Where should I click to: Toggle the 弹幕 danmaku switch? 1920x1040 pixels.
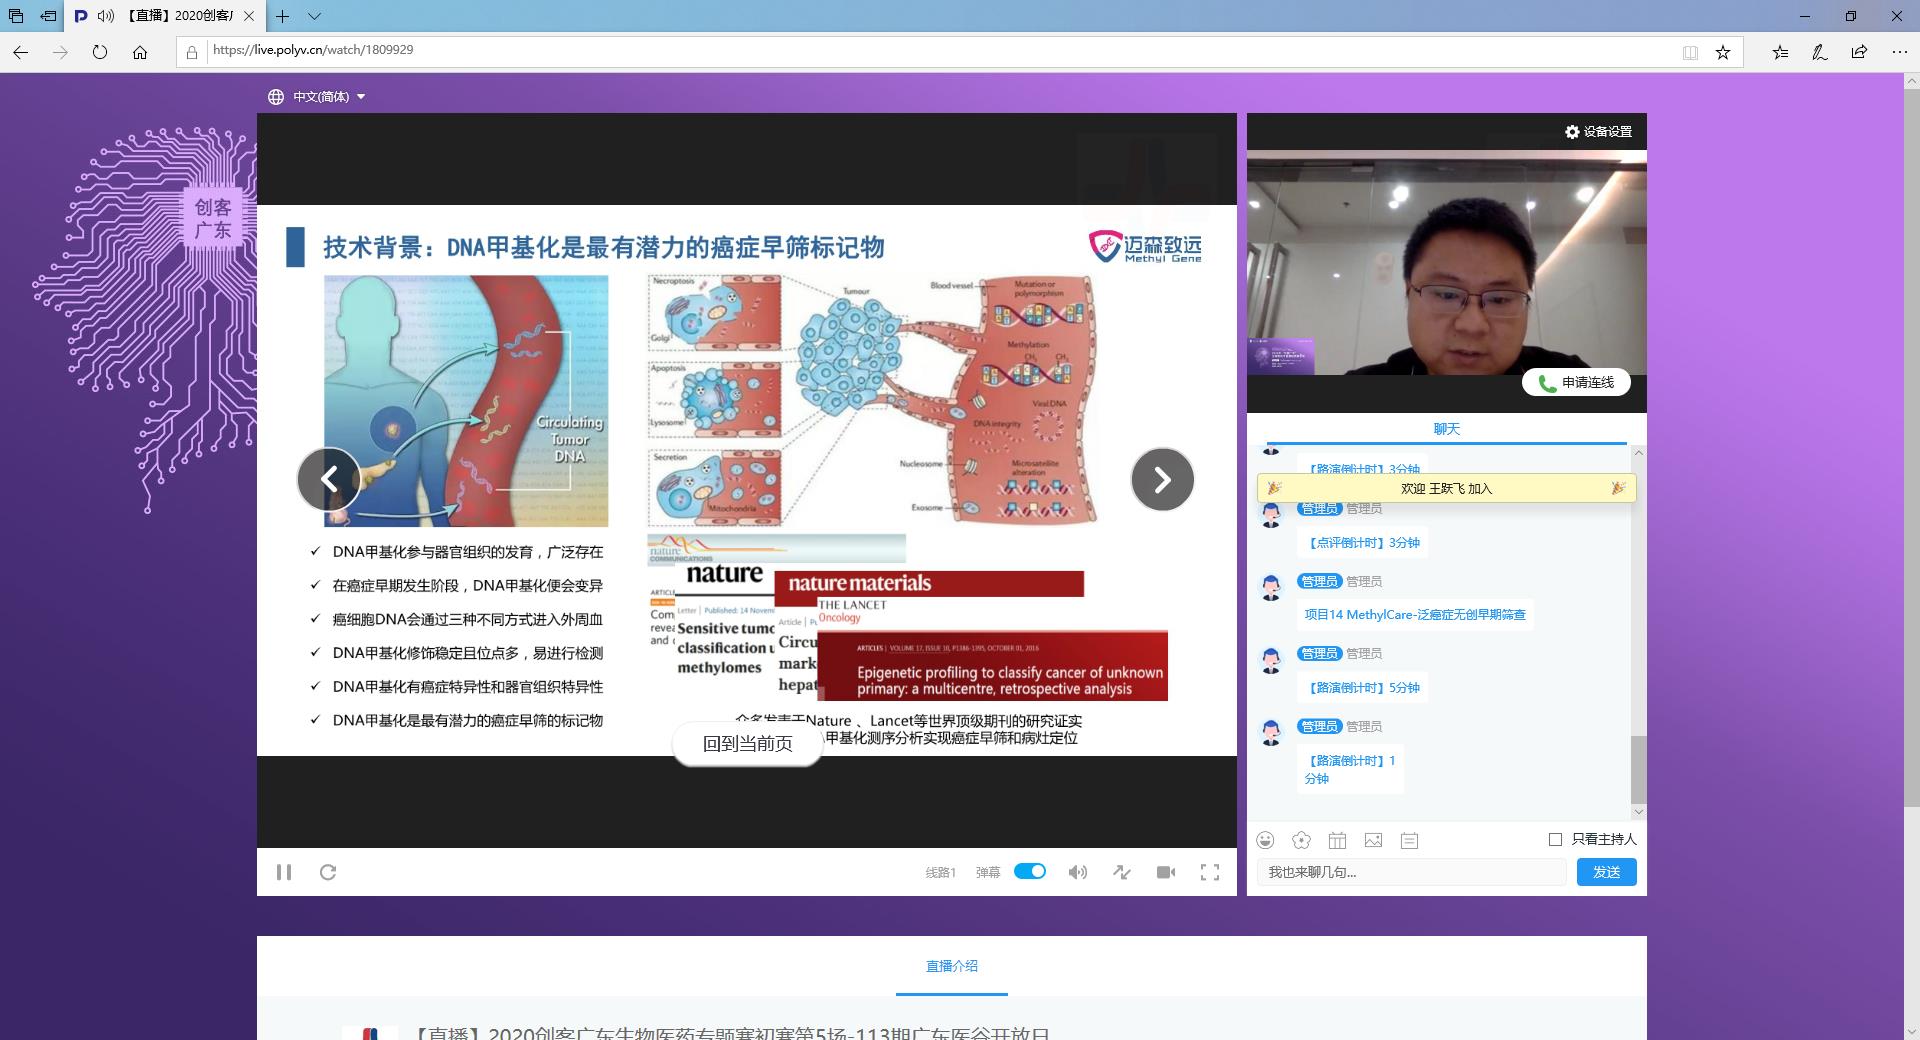pos(1029,871)
